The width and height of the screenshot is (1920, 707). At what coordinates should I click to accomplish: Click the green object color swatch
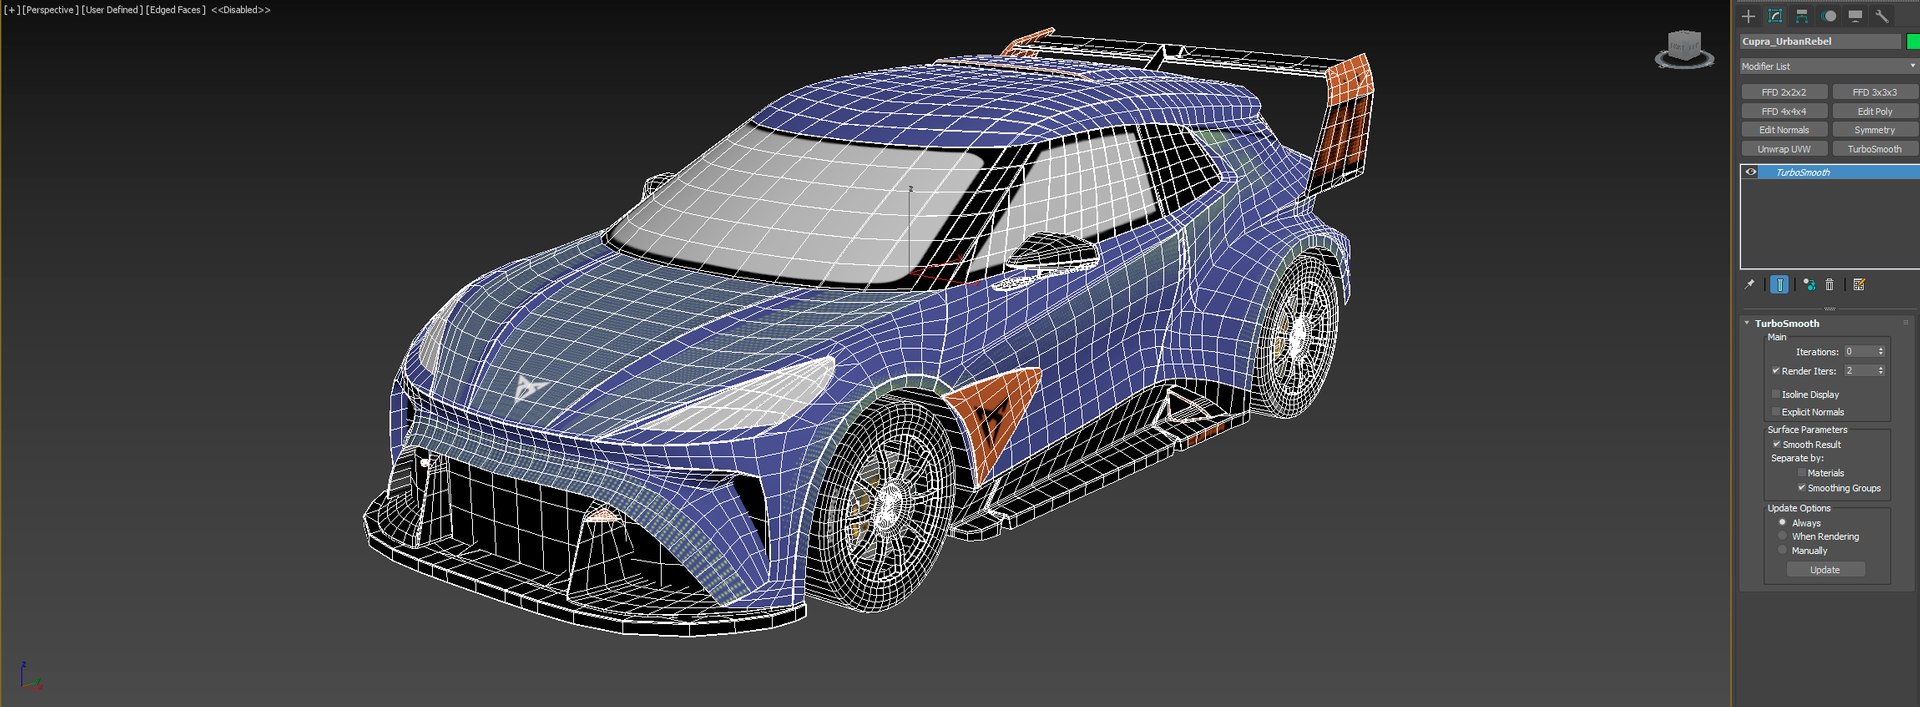1913,41
